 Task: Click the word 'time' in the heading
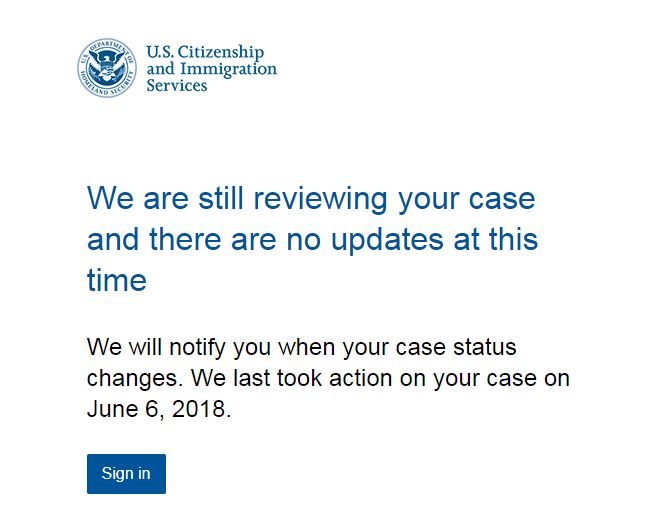click(x=117, y=280)
